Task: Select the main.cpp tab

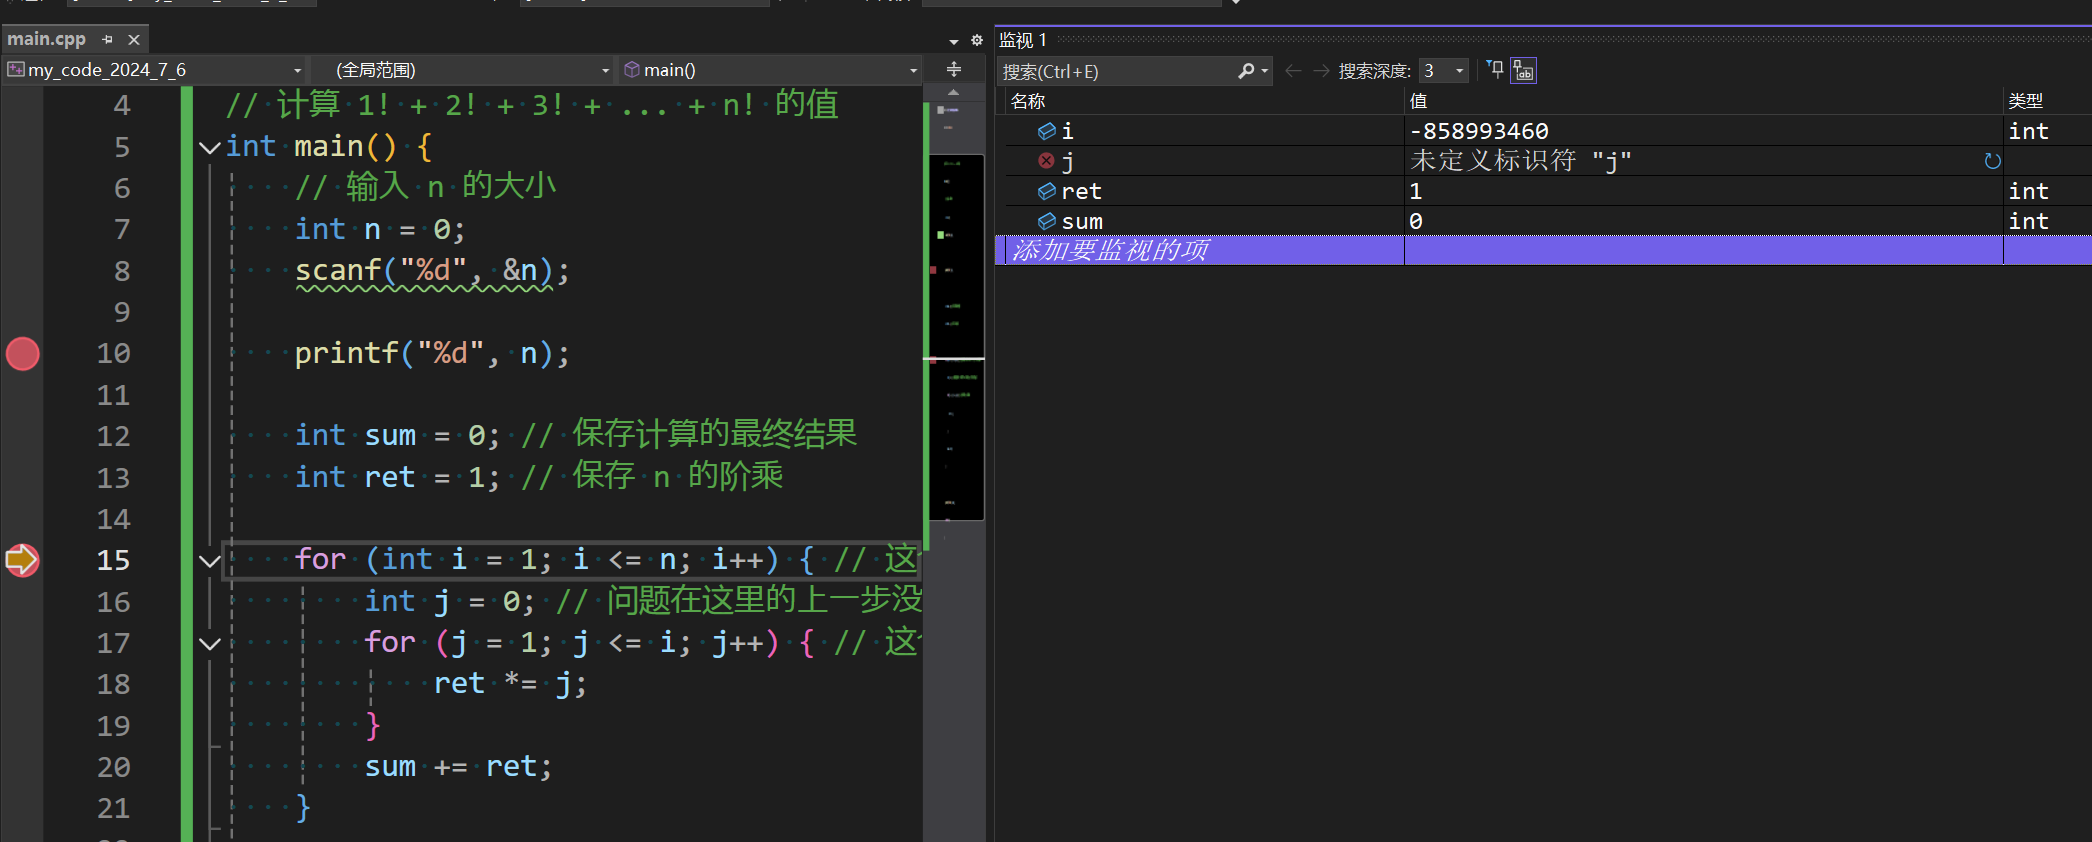Action: (47, 39)
